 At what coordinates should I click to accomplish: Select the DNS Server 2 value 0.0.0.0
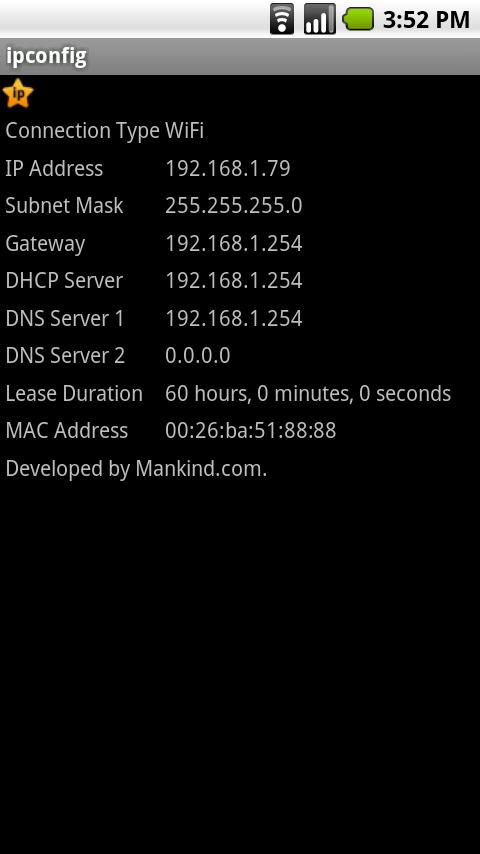coord(198,356)
